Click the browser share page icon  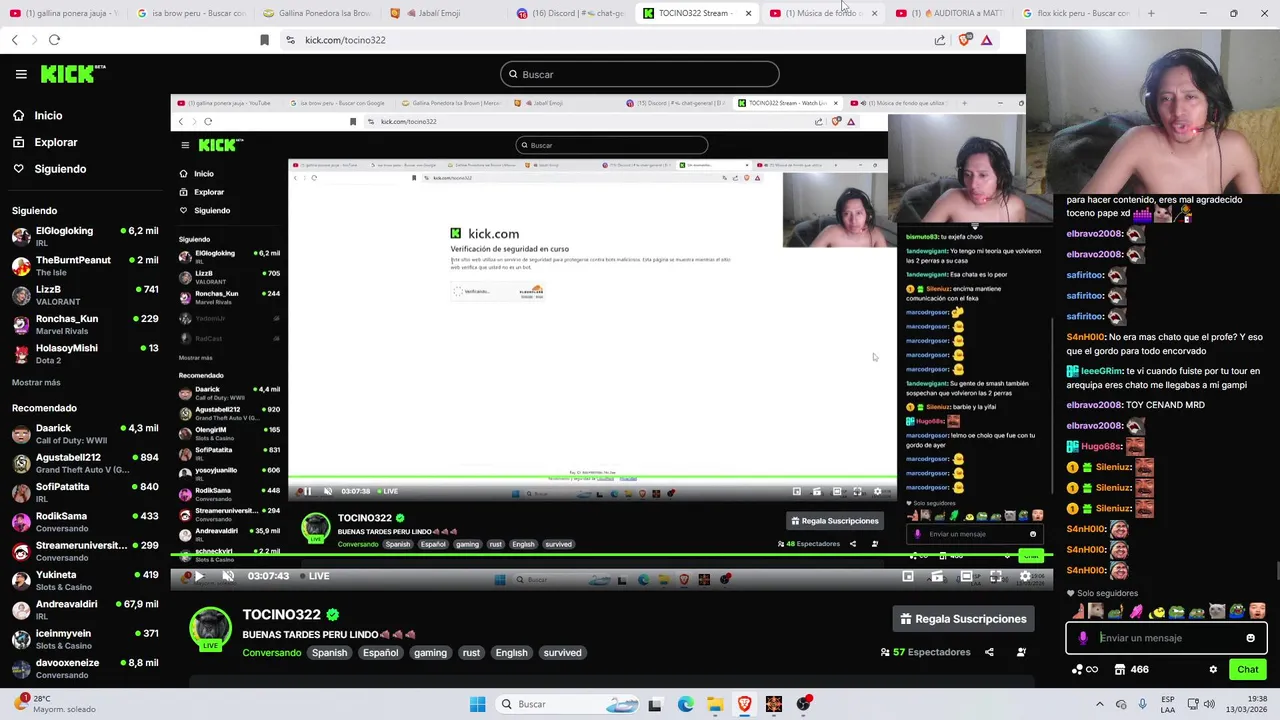tap(940, 40)
